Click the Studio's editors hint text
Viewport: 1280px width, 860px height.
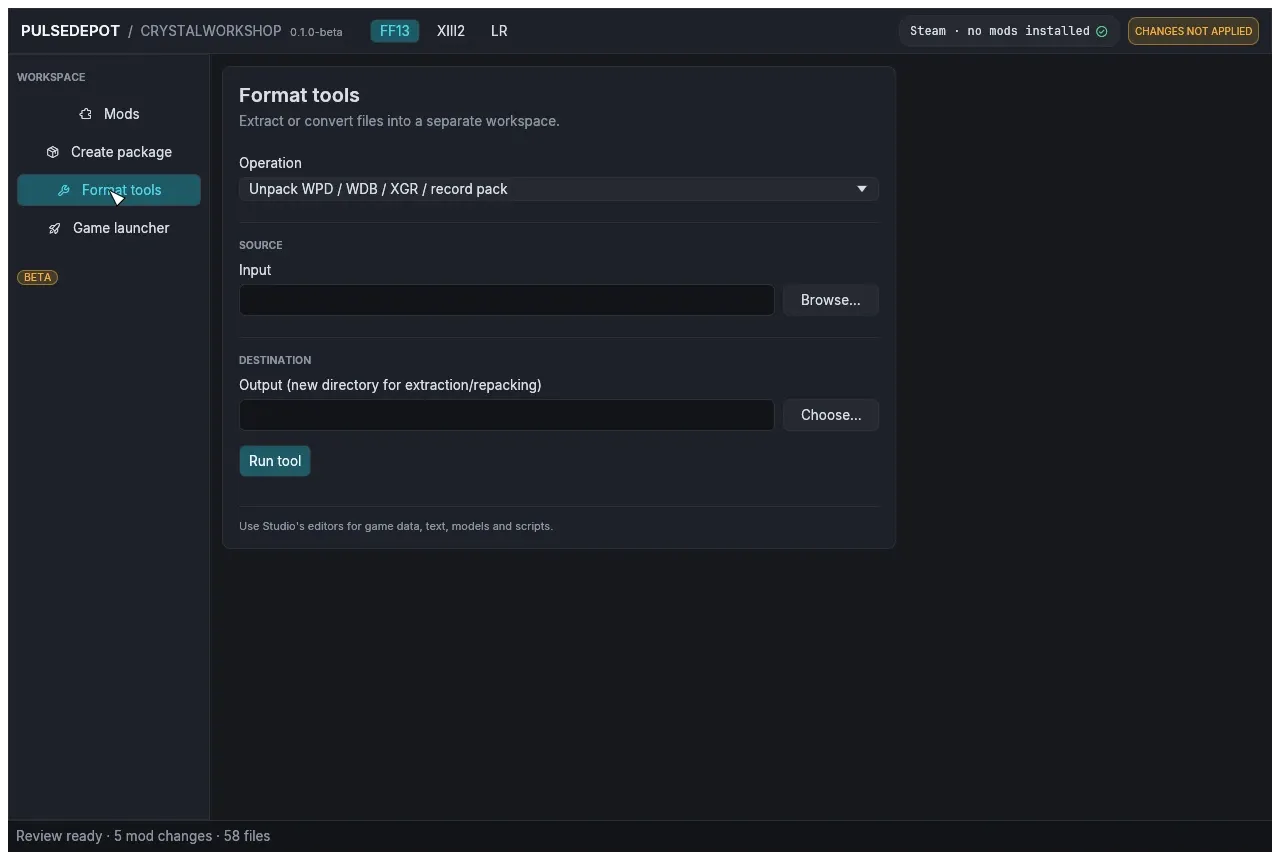point(396,526)
